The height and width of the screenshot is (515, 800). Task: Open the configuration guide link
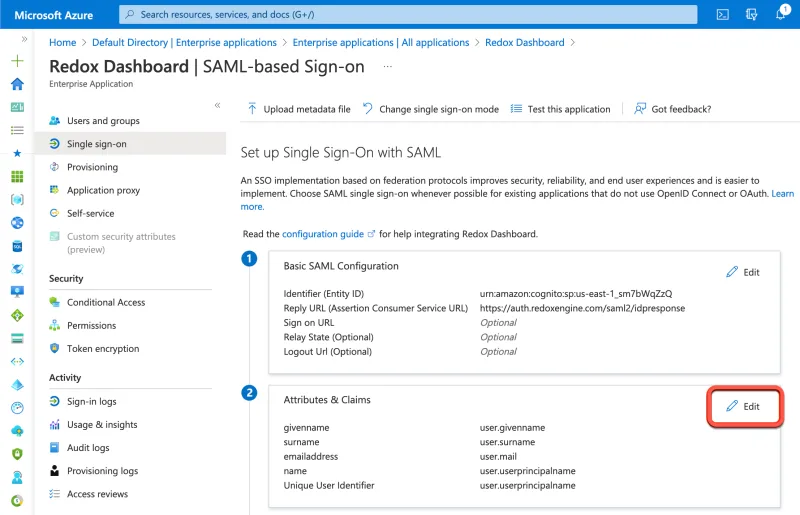(323, 234)
